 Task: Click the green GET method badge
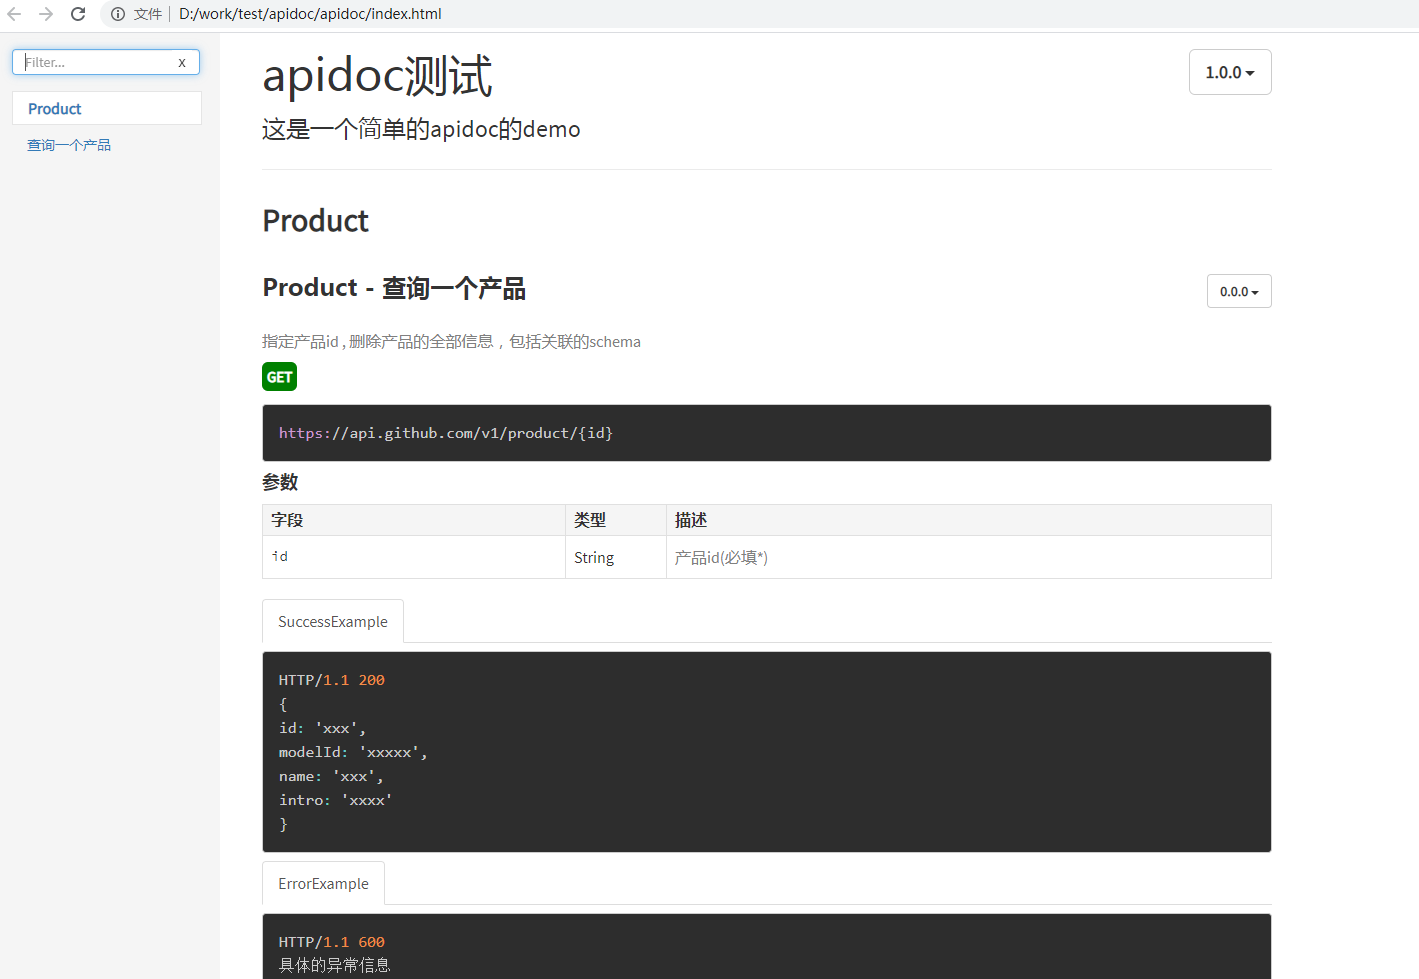pyautogui.click(x=280, y=377)
